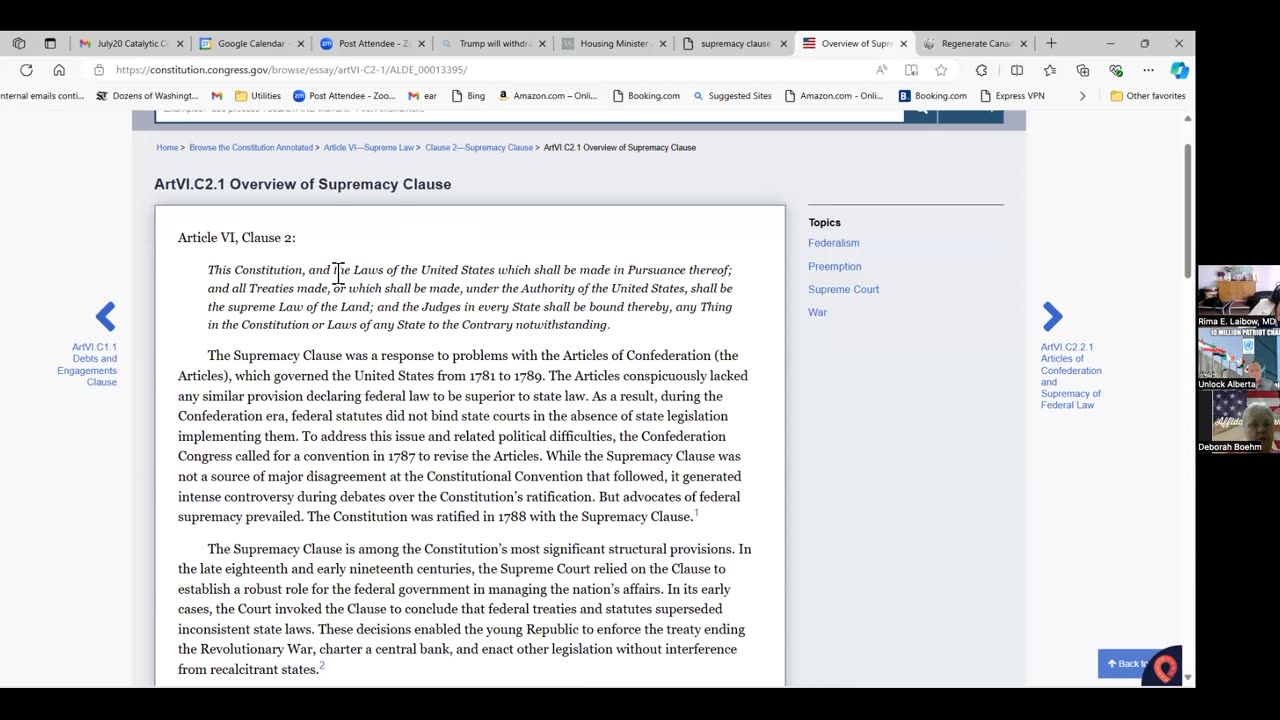Viewport: 1280px width, 720px height.
Task: Open footnote 2 superscript link
Action: tap(322, 666)
